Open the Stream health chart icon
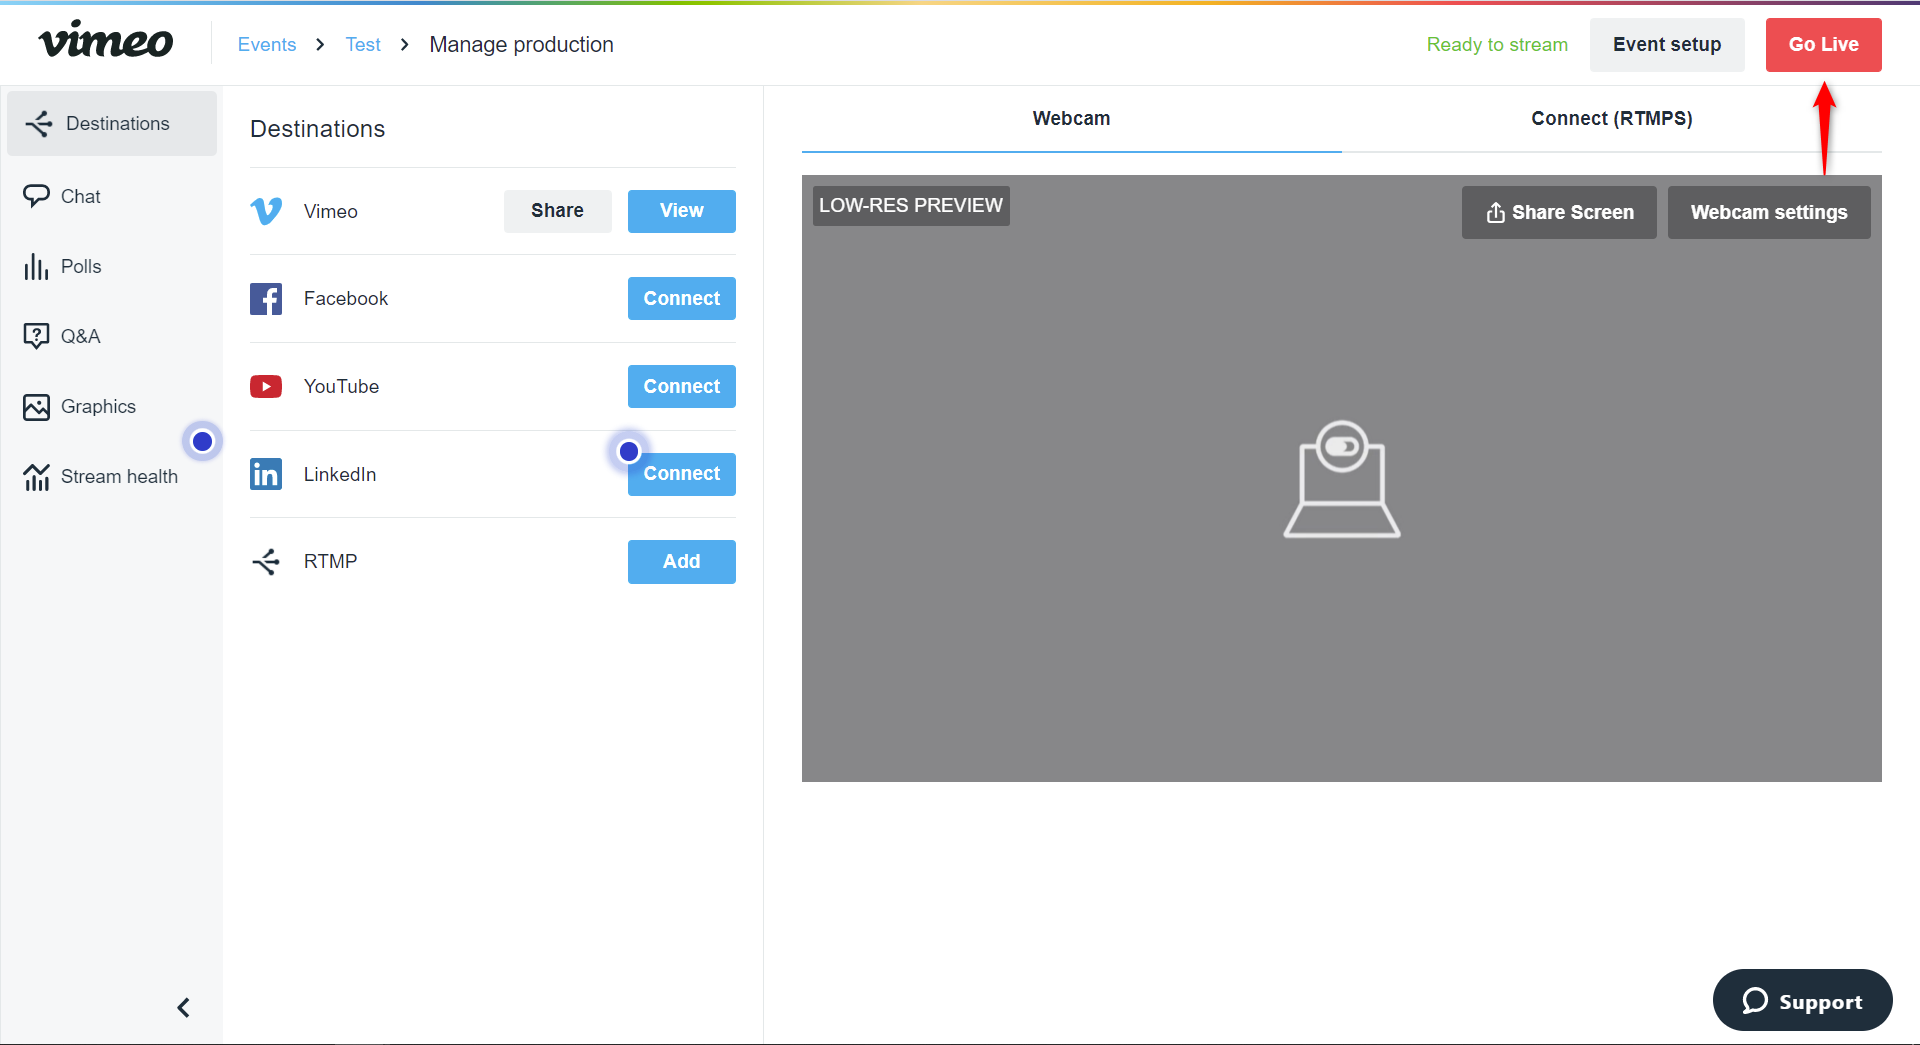 click(36, 477)
